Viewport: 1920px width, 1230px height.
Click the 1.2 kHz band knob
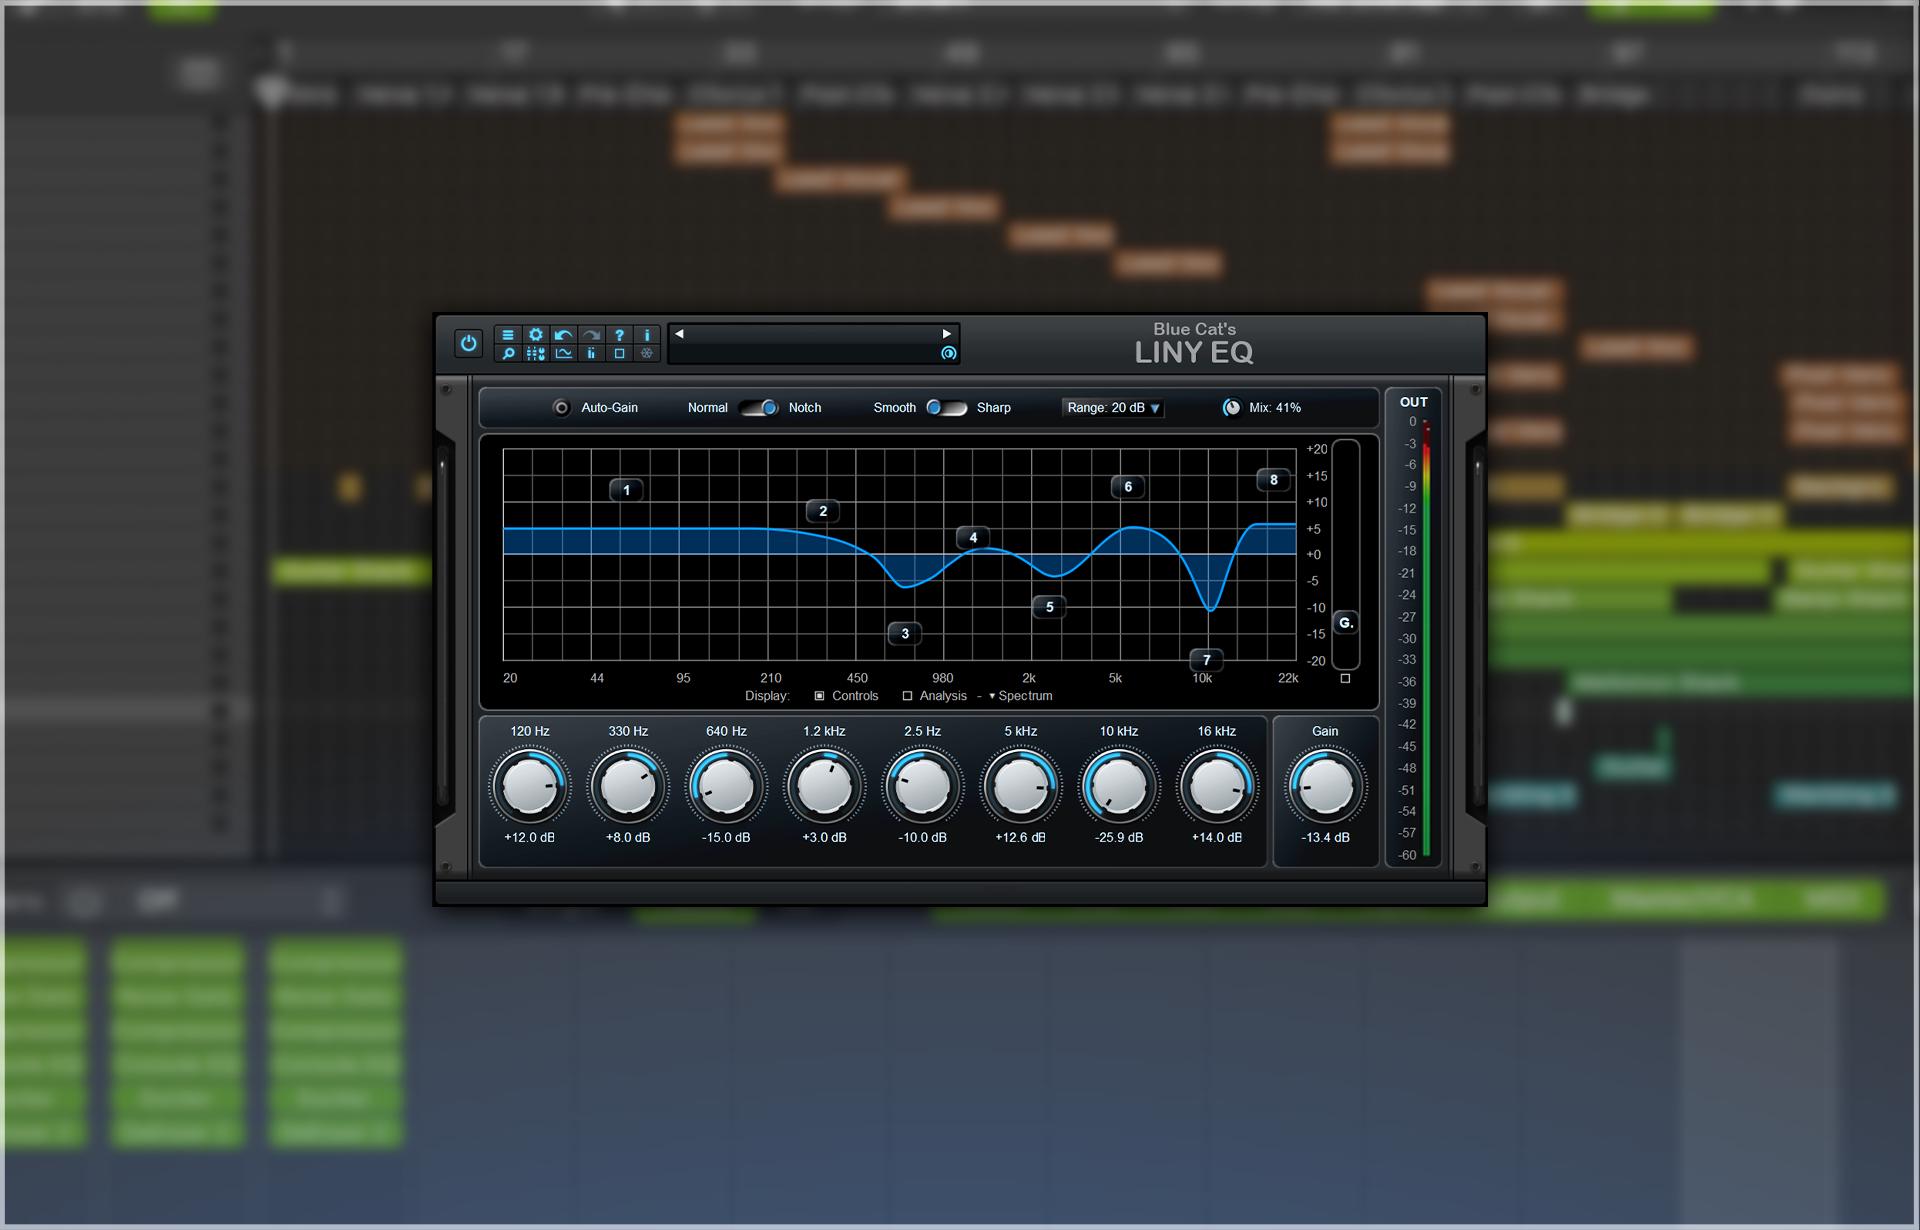pos(824,786)
